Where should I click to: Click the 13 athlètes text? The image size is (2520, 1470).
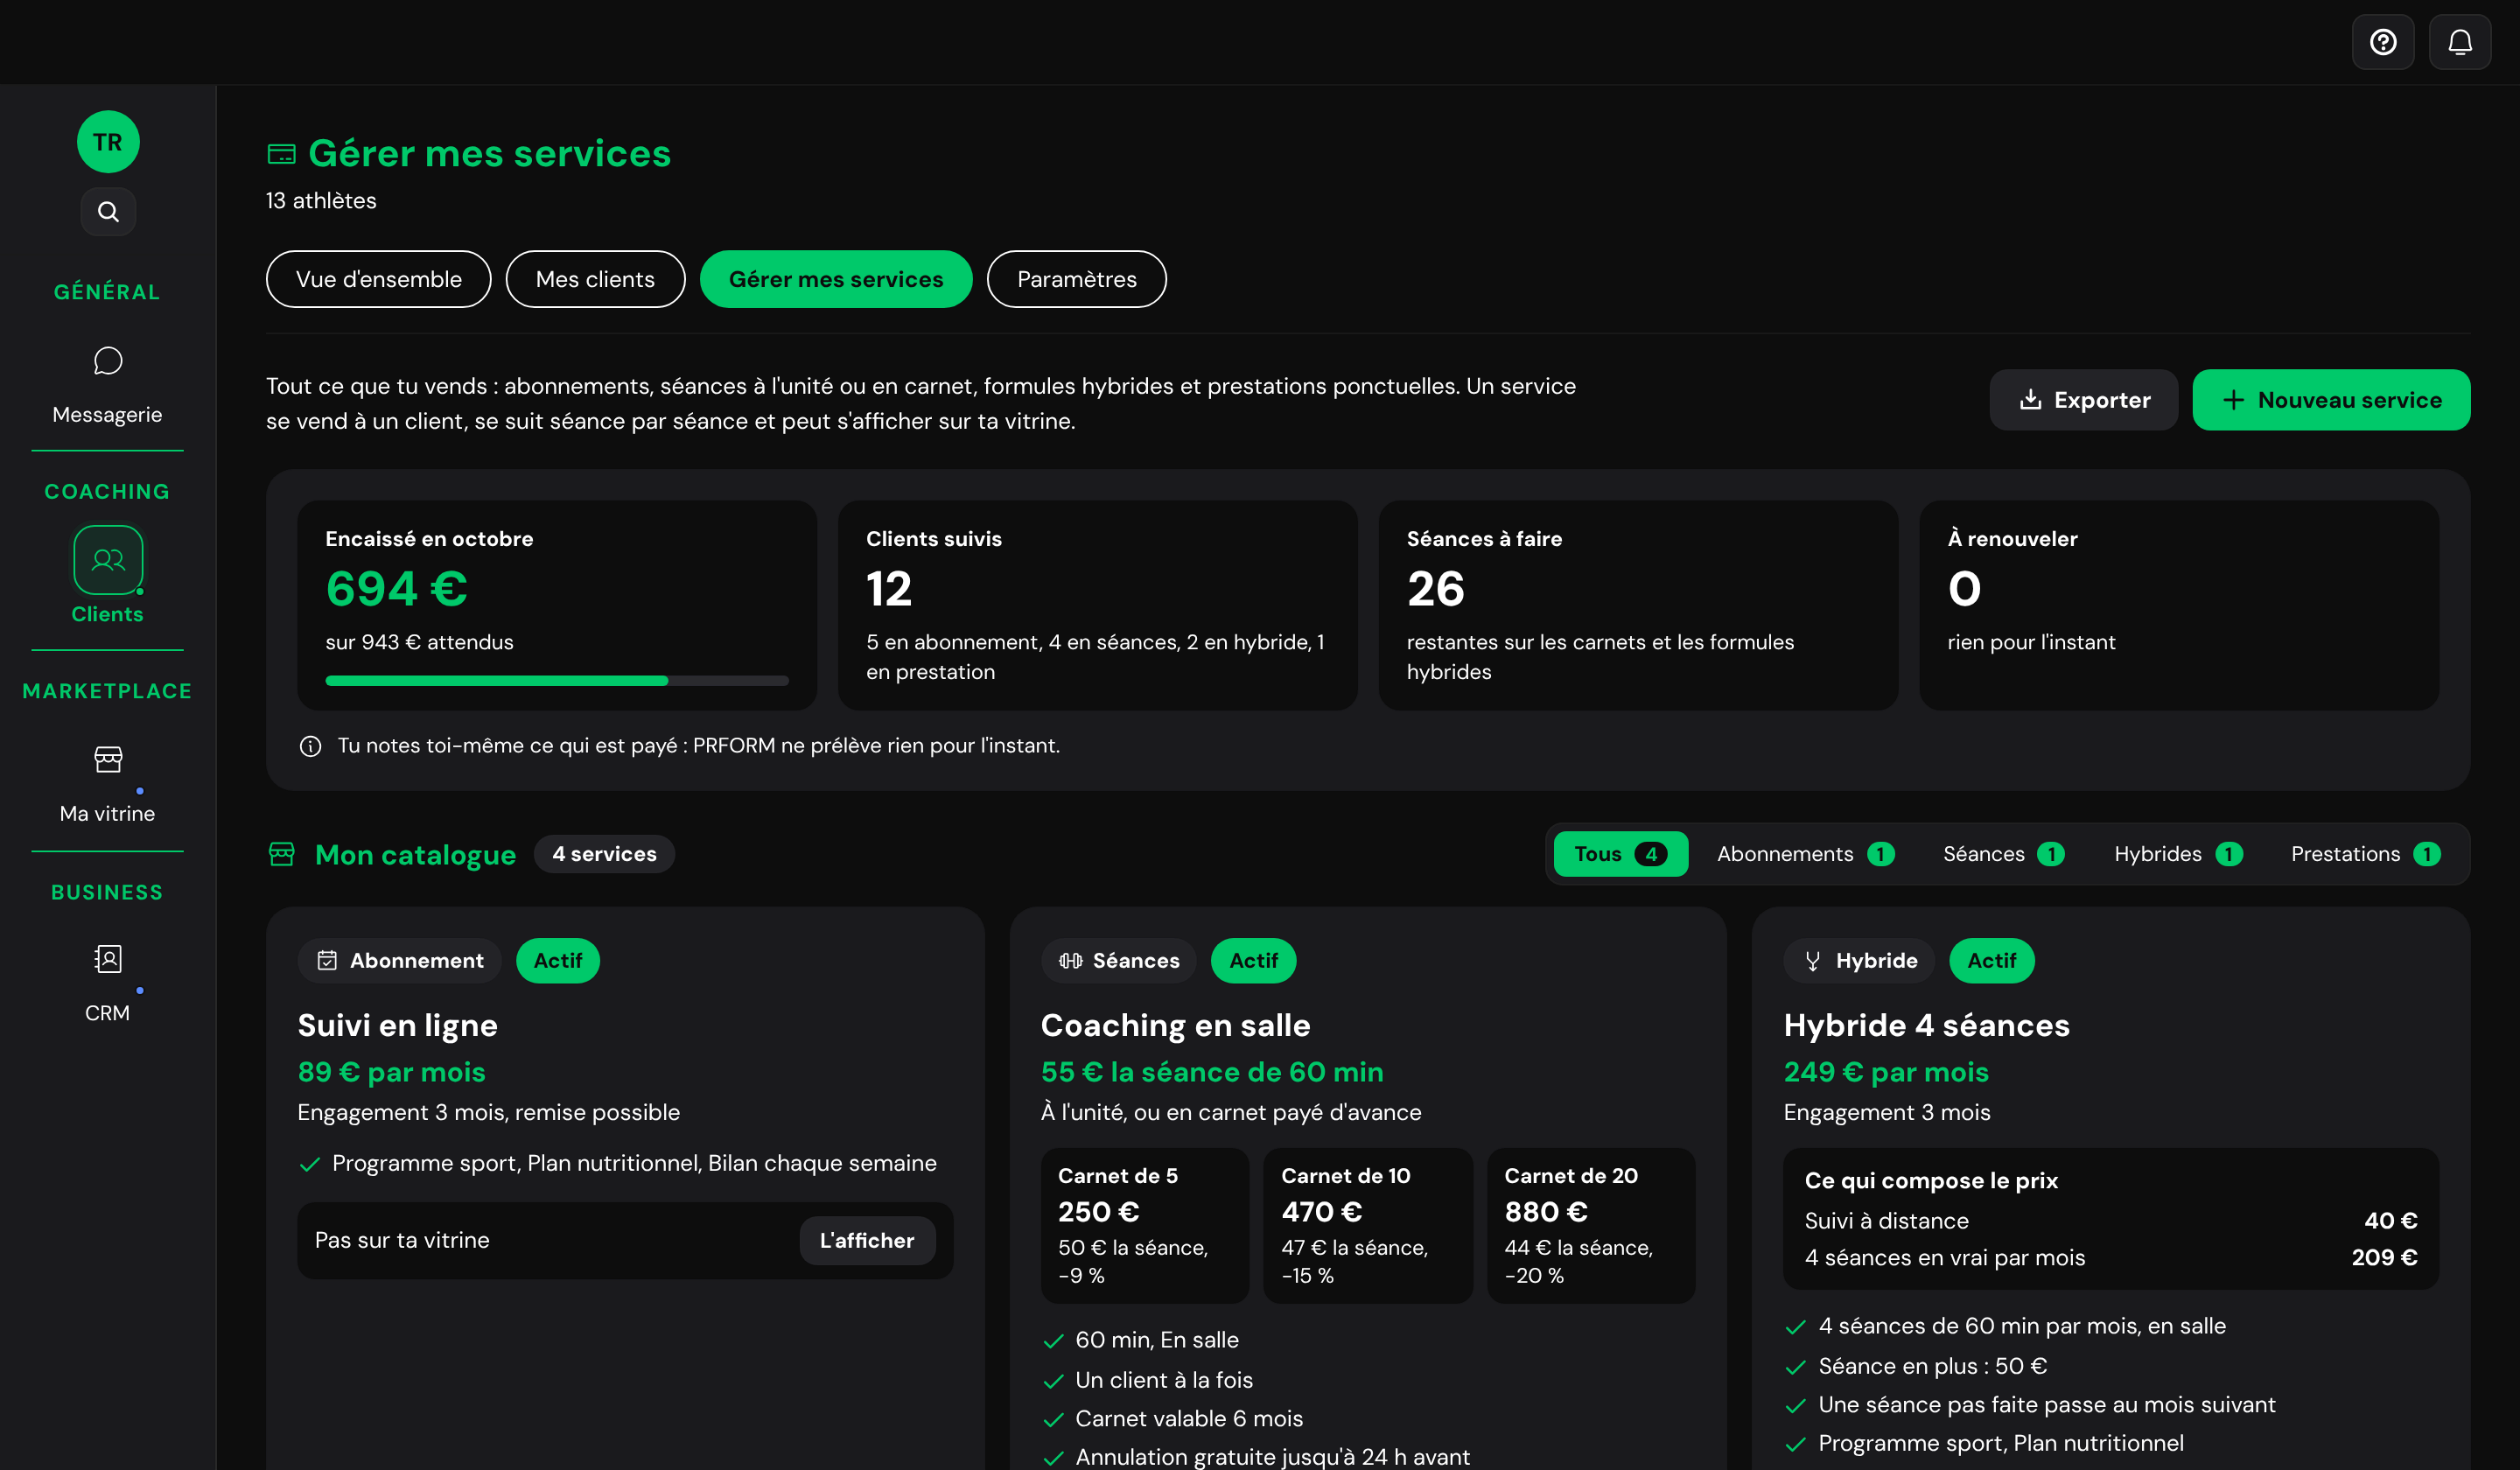pos(321,201)
